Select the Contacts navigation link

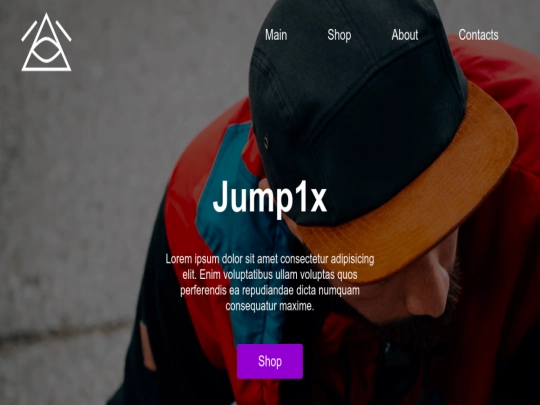(x=478, y=35)
